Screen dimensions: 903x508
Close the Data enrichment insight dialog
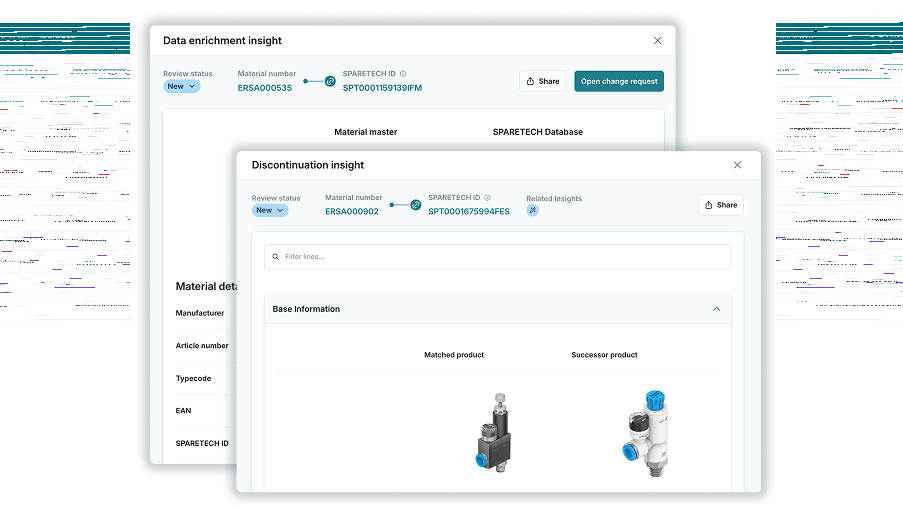tap(657, 40)
